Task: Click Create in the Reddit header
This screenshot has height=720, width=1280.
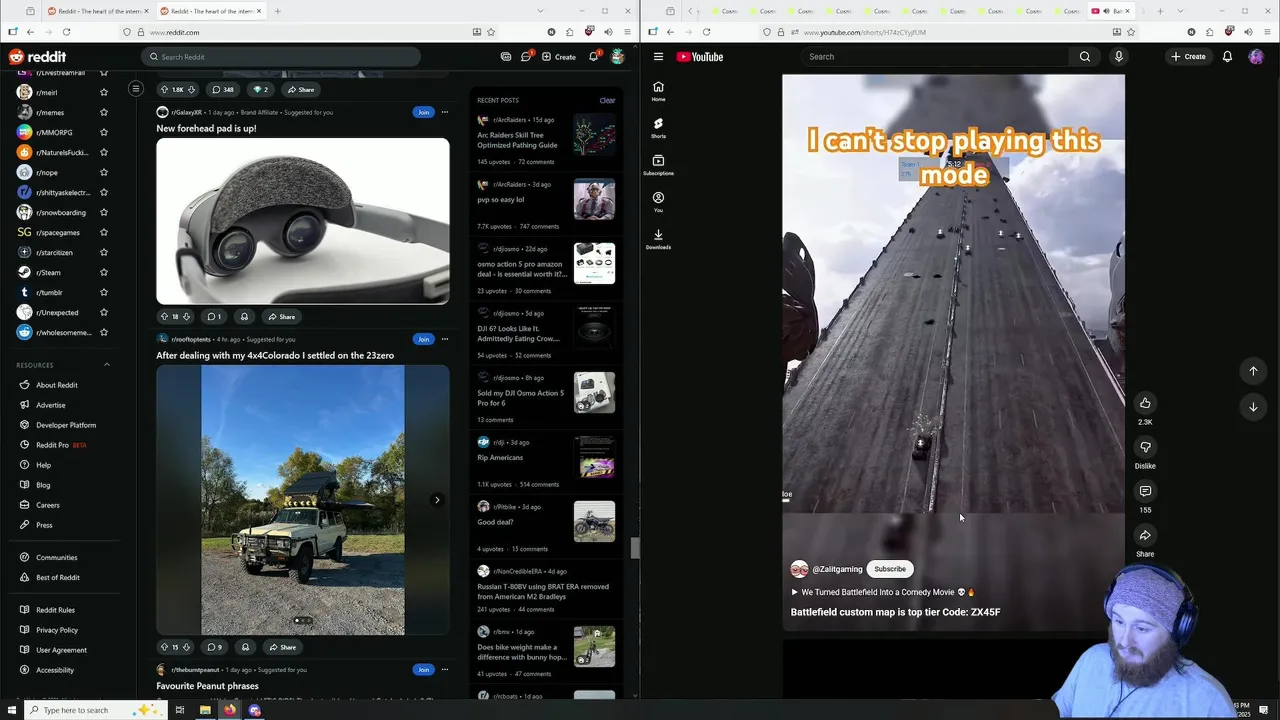Action: click(559, 57)
